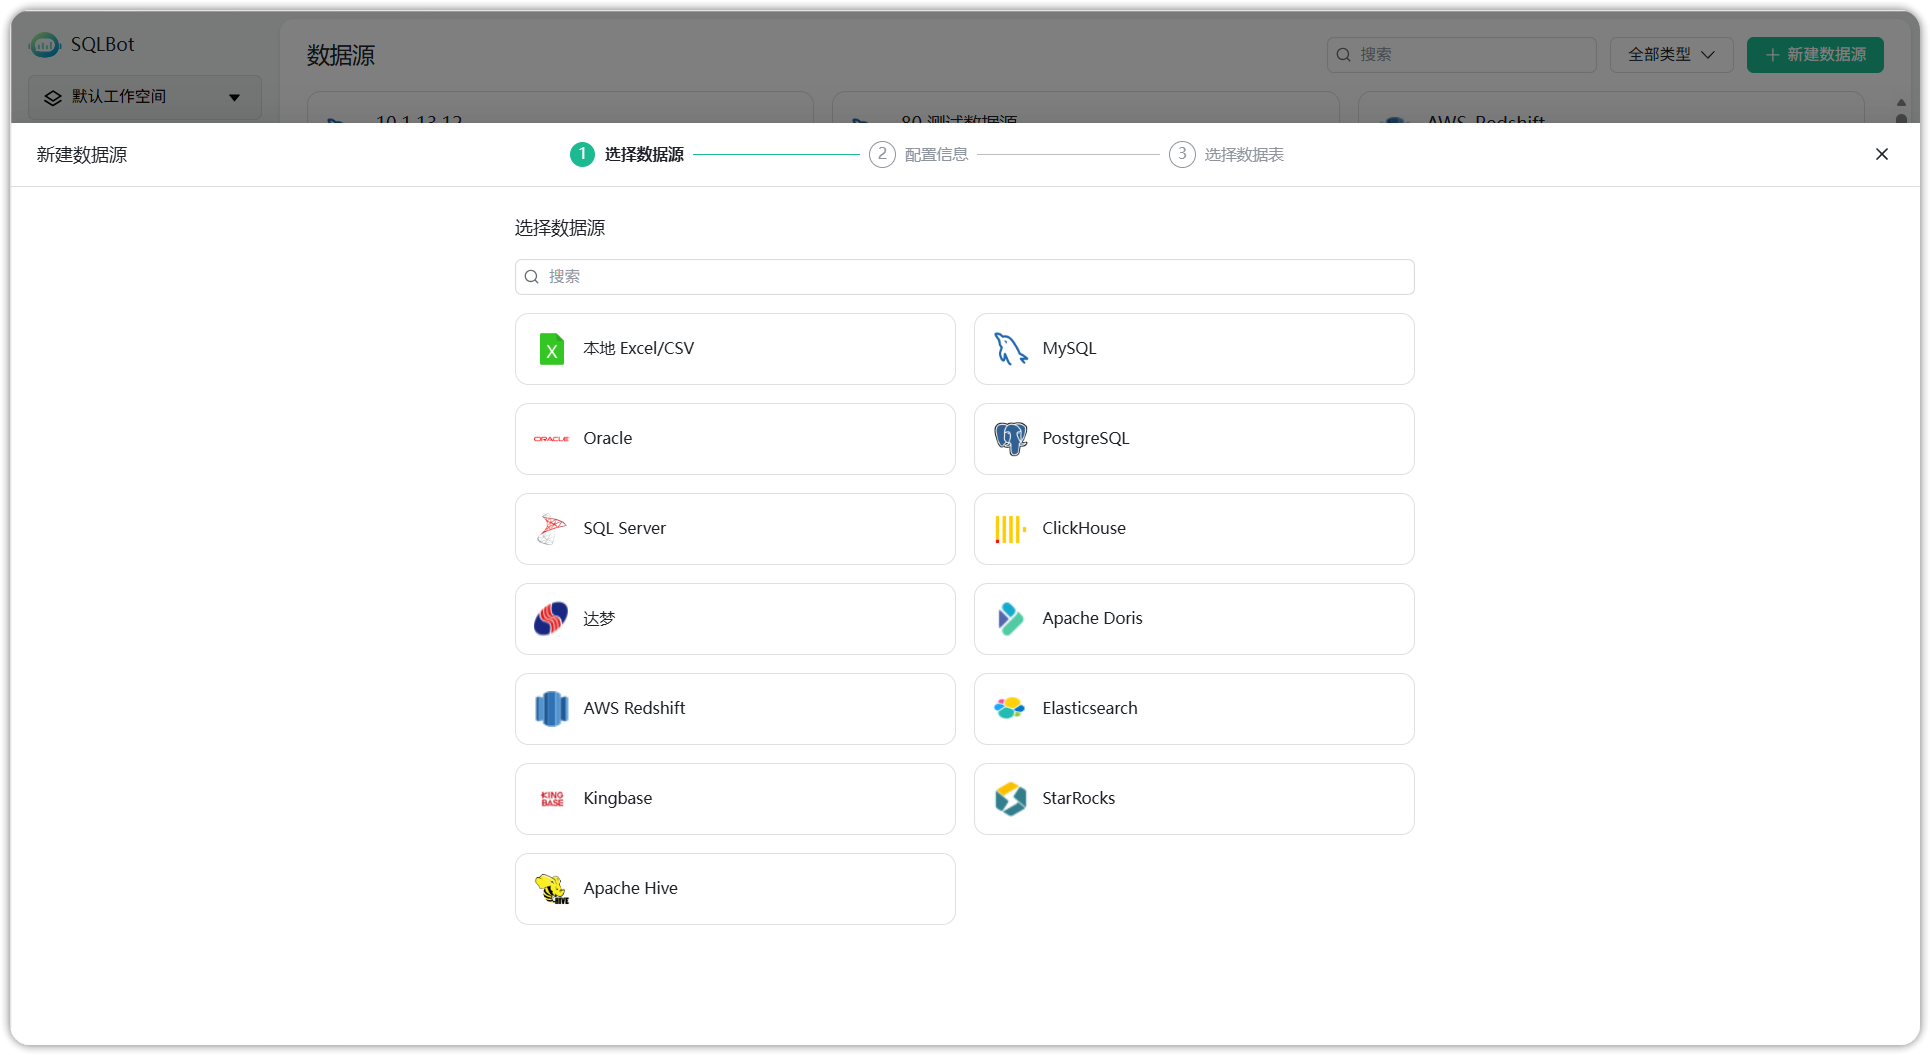Choose the Apache Hive label
Screen dimensions: 1930x1055
pyautogui.click(x=630, y=889)
